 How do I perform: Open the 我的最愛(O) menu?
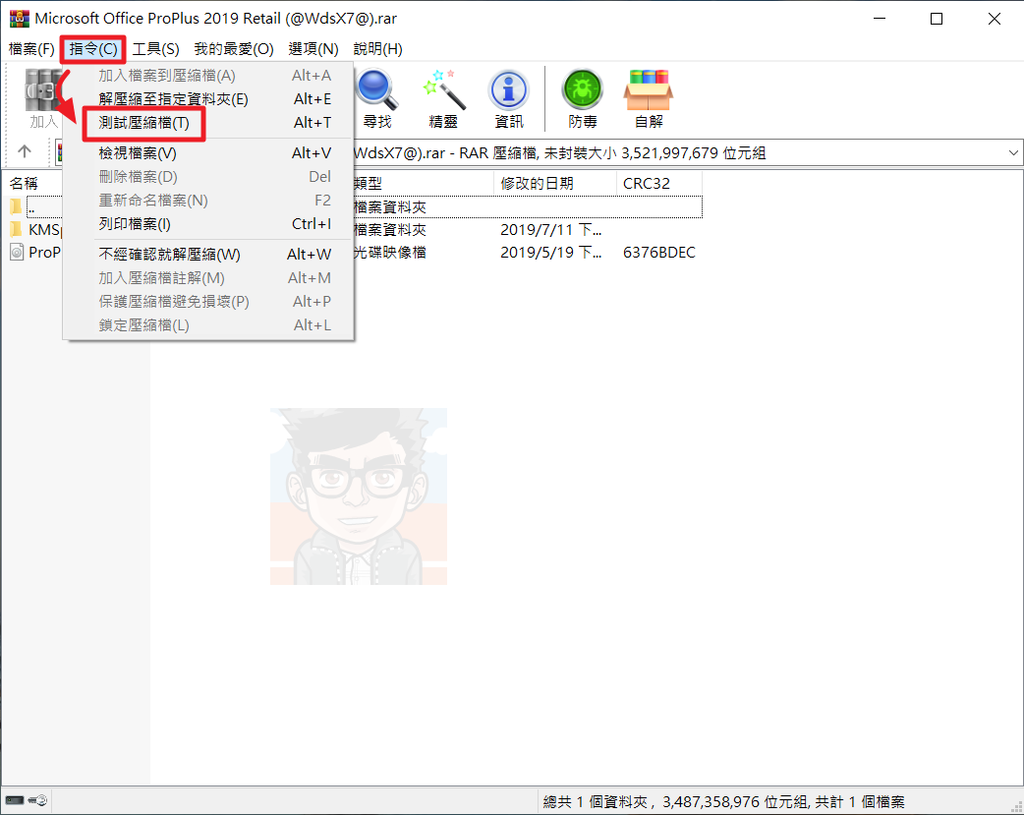(234, 49)
